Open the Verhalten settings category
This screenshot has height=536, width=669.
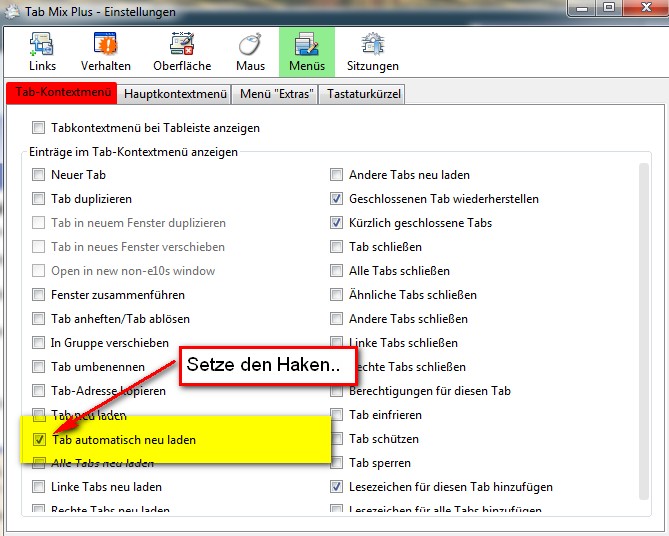106,52
